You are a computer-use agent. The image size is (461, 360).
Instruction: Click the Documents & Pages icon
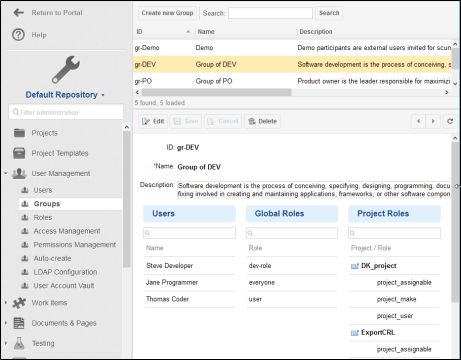(x=19, y=323)
